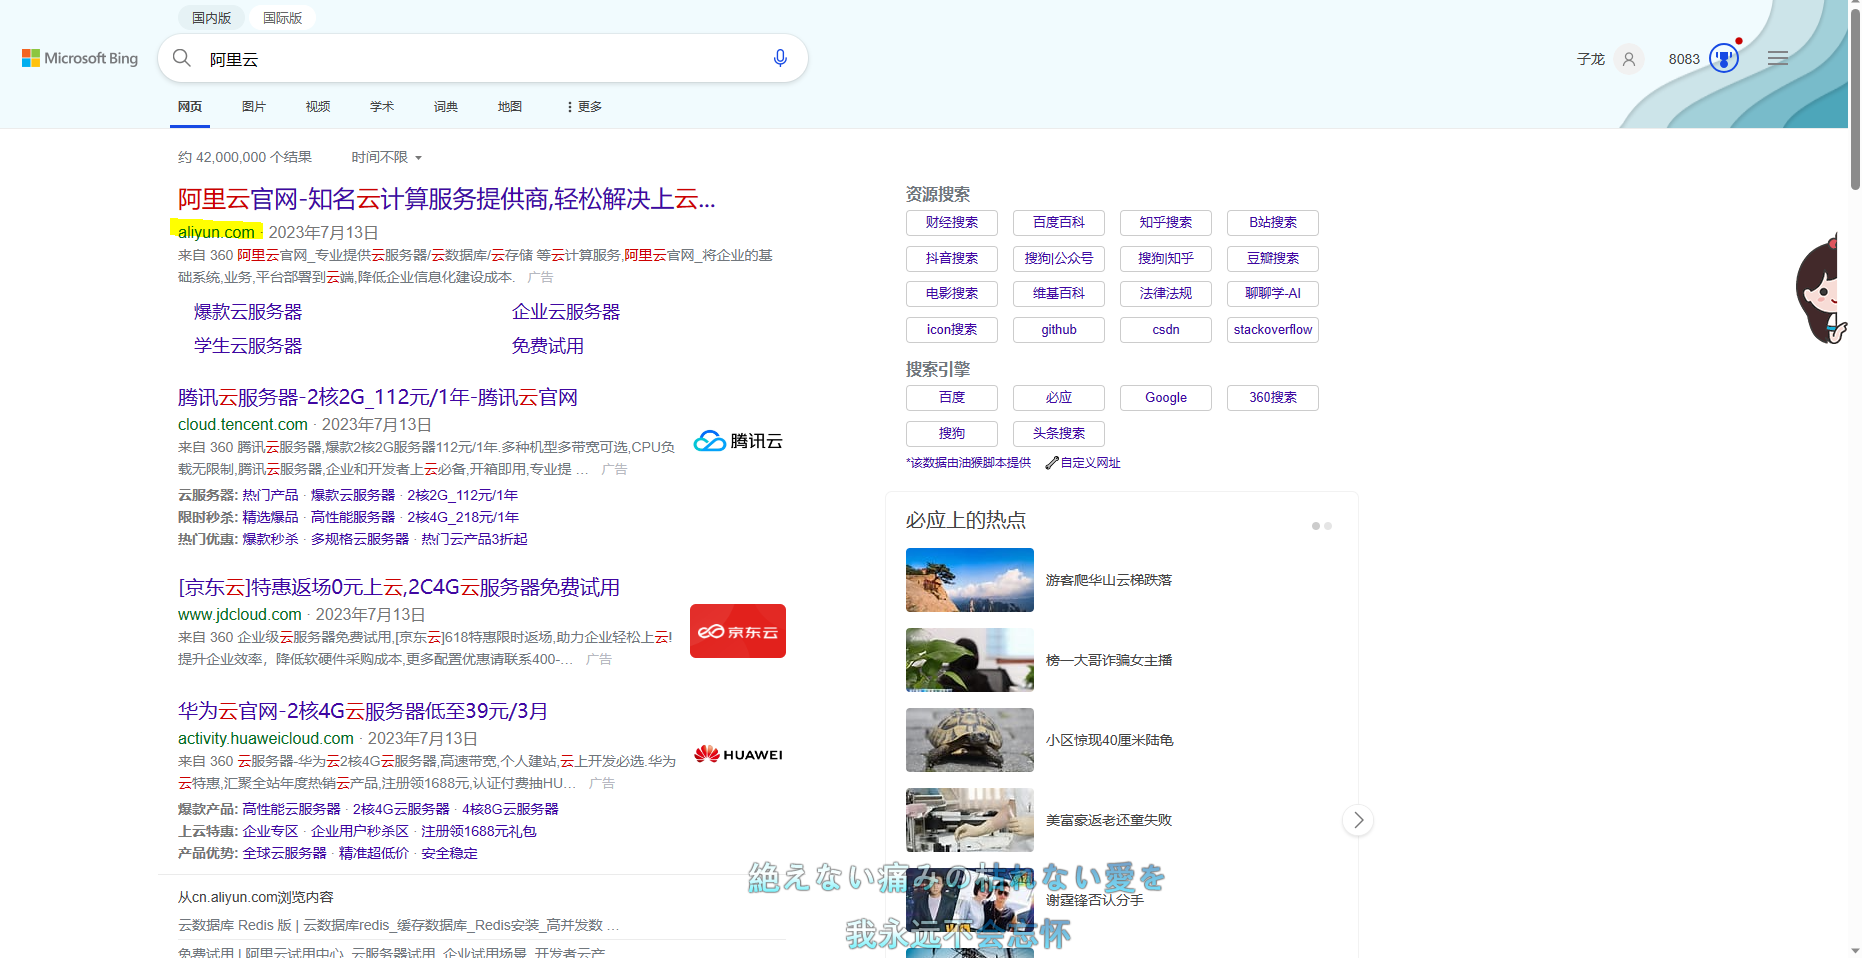Click the 豆瓣搜索 button
Viewport: 1862px width, 958px height.
coord(1273,259)
